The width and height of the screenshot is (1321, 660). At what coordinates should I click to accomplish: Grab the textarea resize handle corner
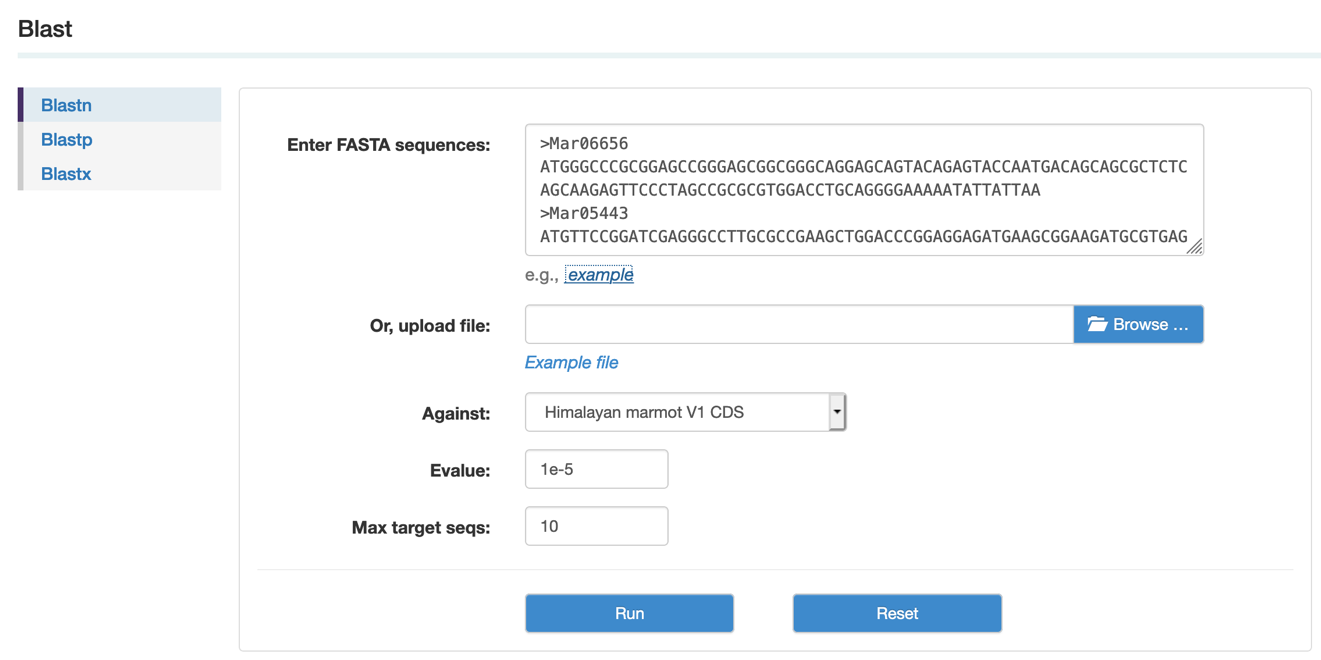tap(1195, 246)
